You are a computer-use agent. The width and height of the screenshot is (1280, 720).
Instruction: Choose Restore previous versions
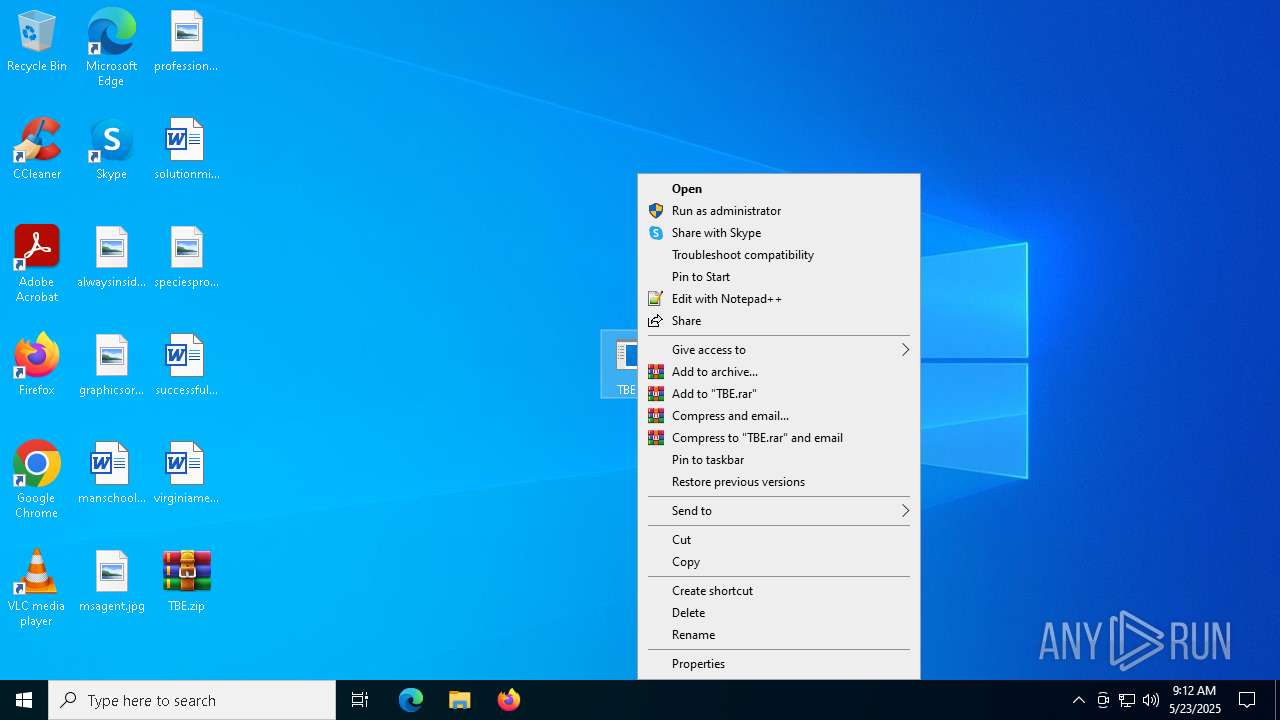pyautogui.click(x=779, y=482)
